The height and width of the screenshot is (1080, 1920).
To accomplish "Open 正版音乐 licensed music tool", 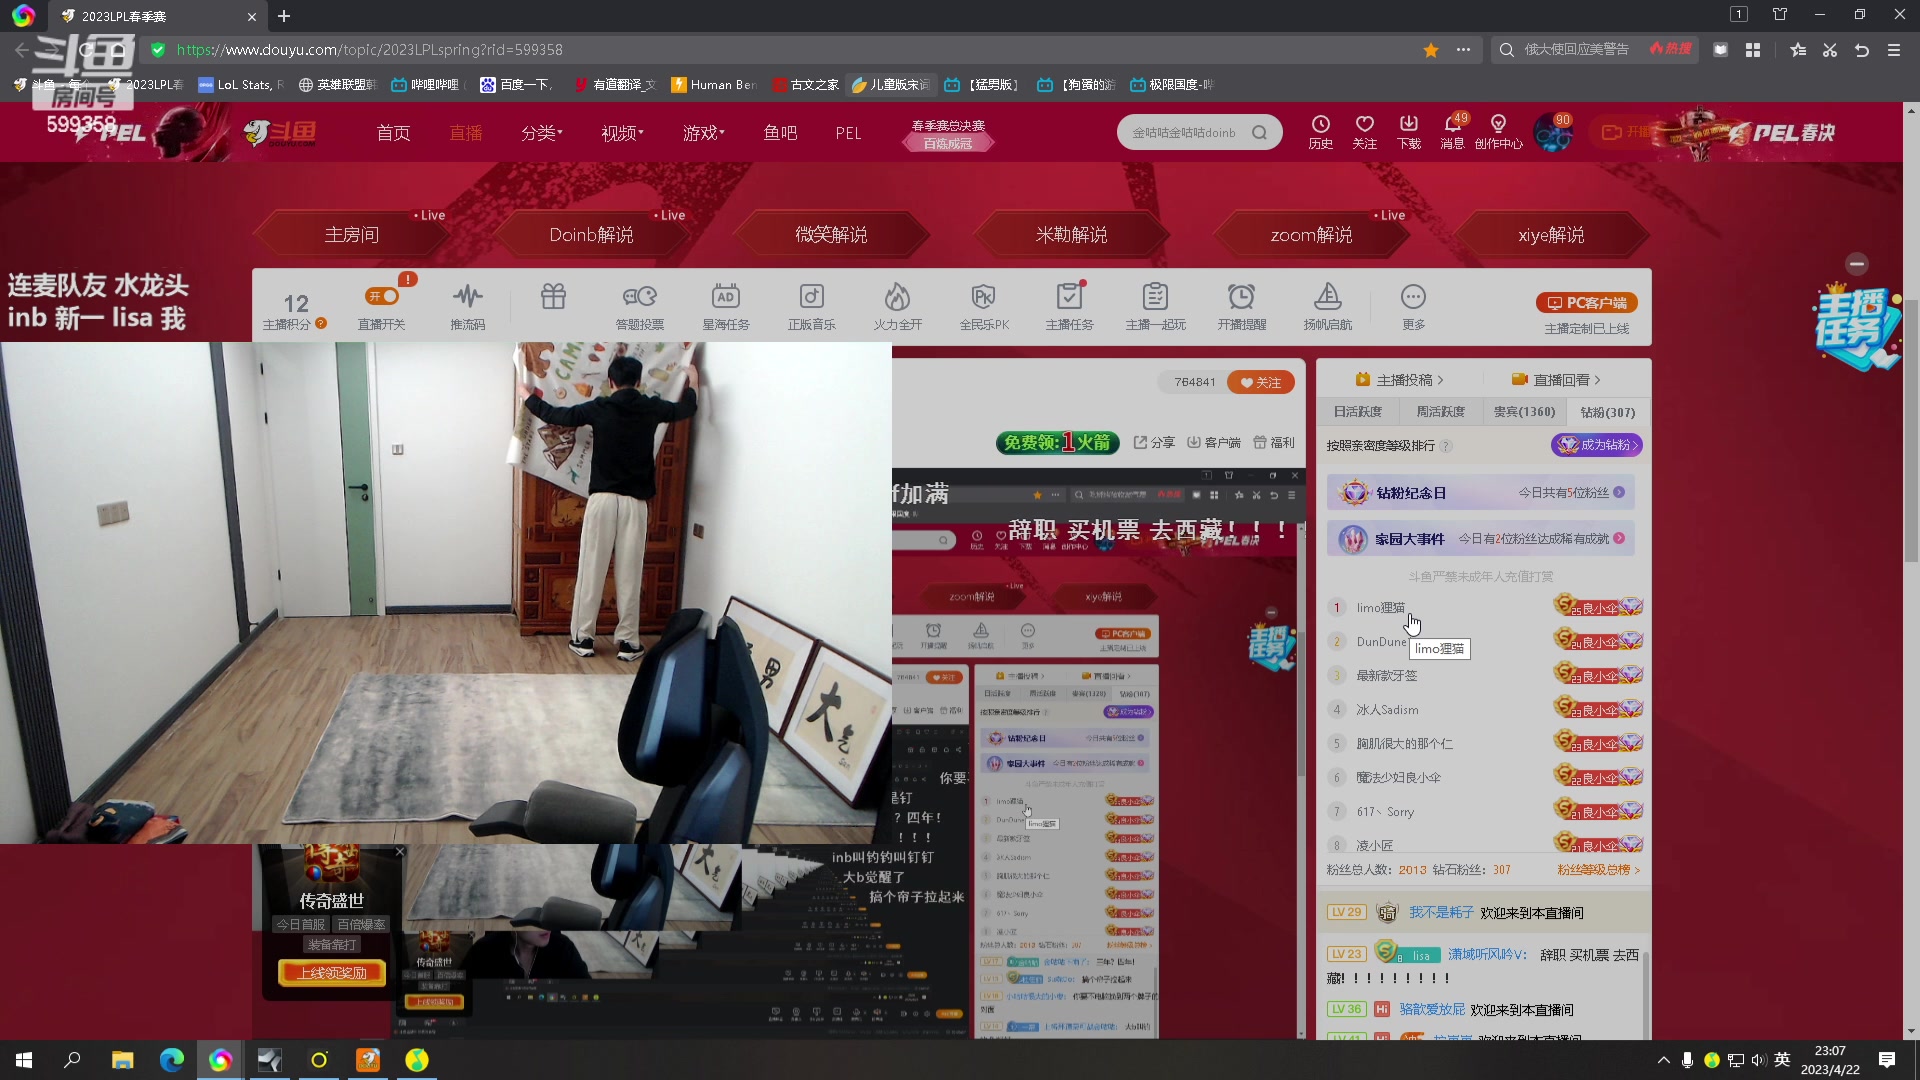I will [811, 306].
